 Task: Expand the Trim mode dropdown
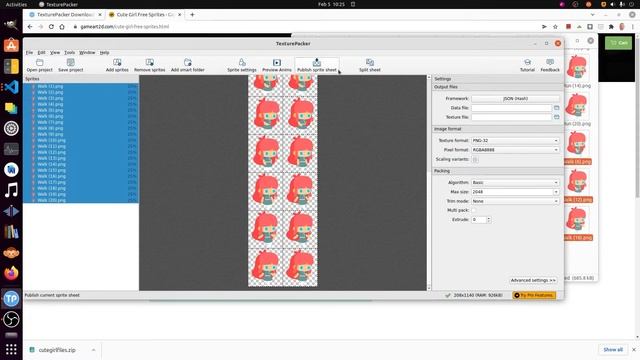pos(515,201)
